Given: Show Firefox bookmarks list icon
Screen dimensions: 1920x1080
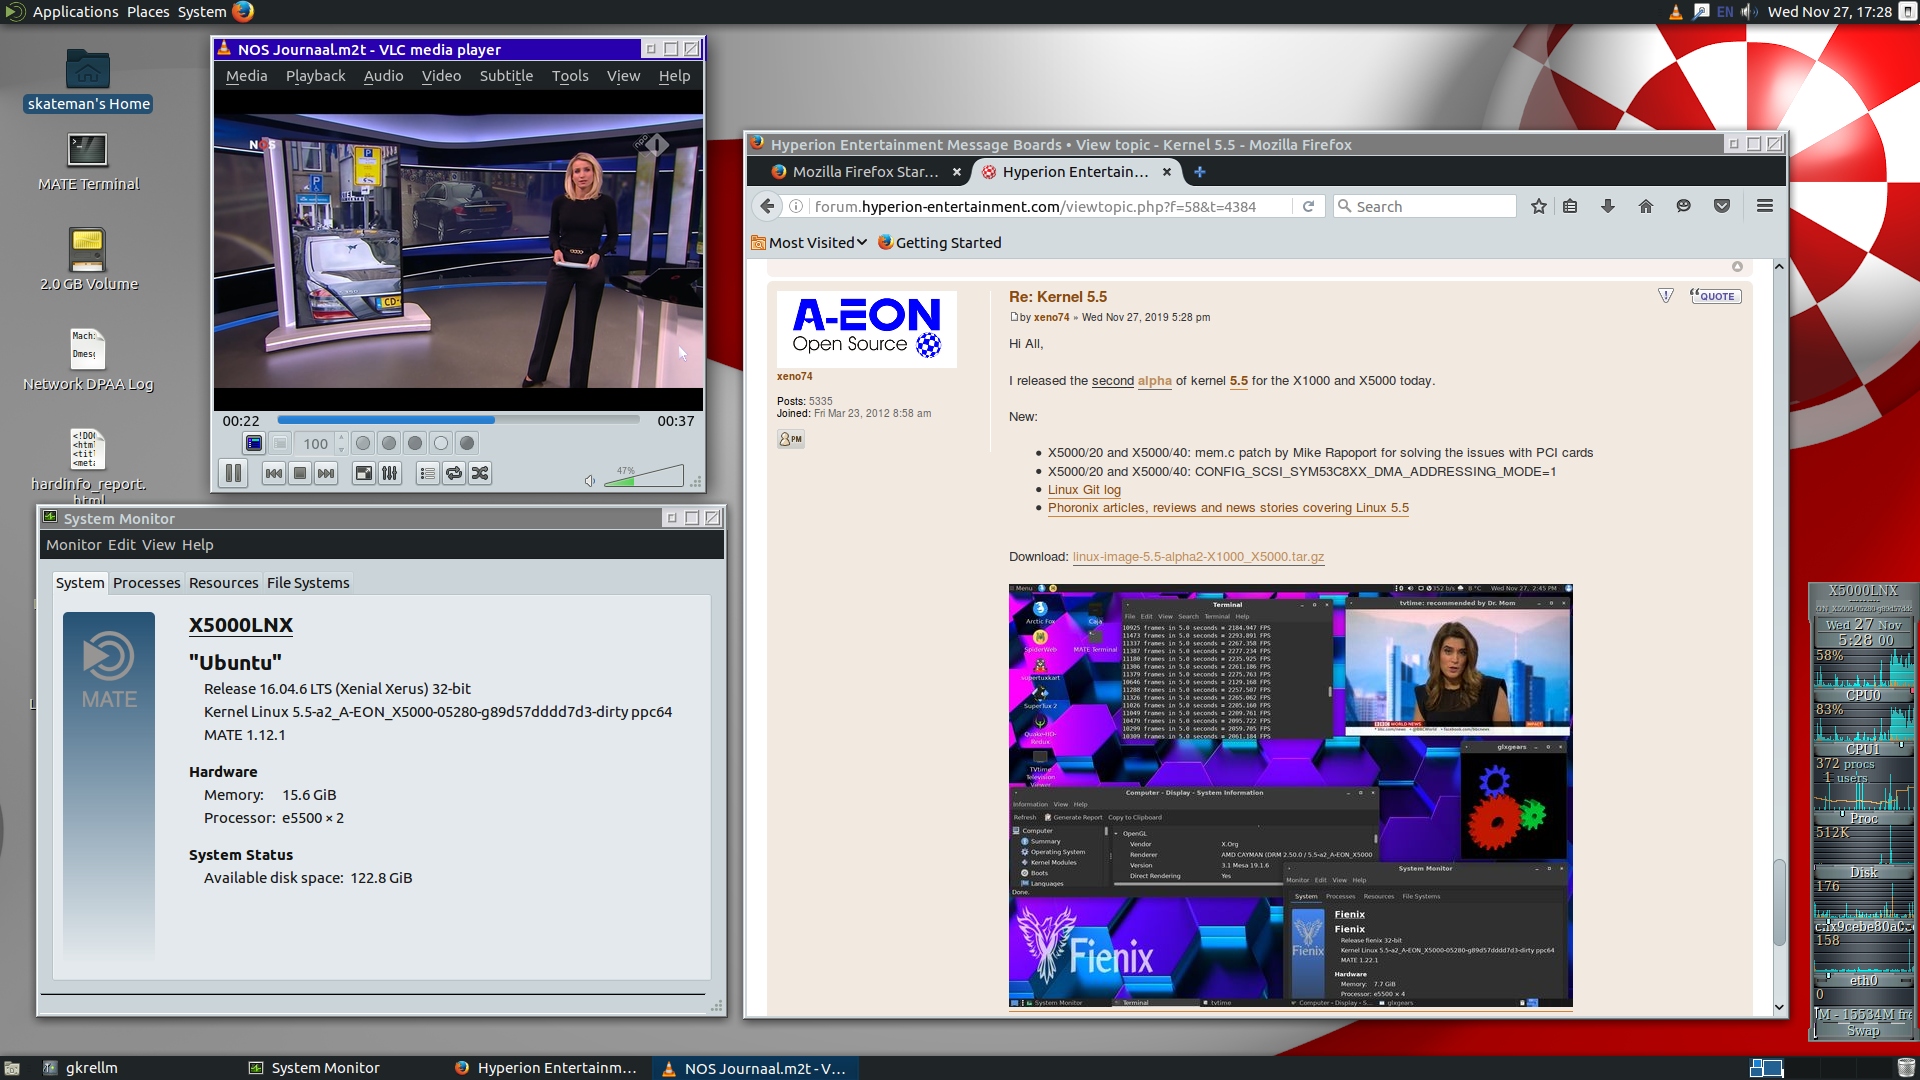Looking at the screenshot, I should [1570, 206].
